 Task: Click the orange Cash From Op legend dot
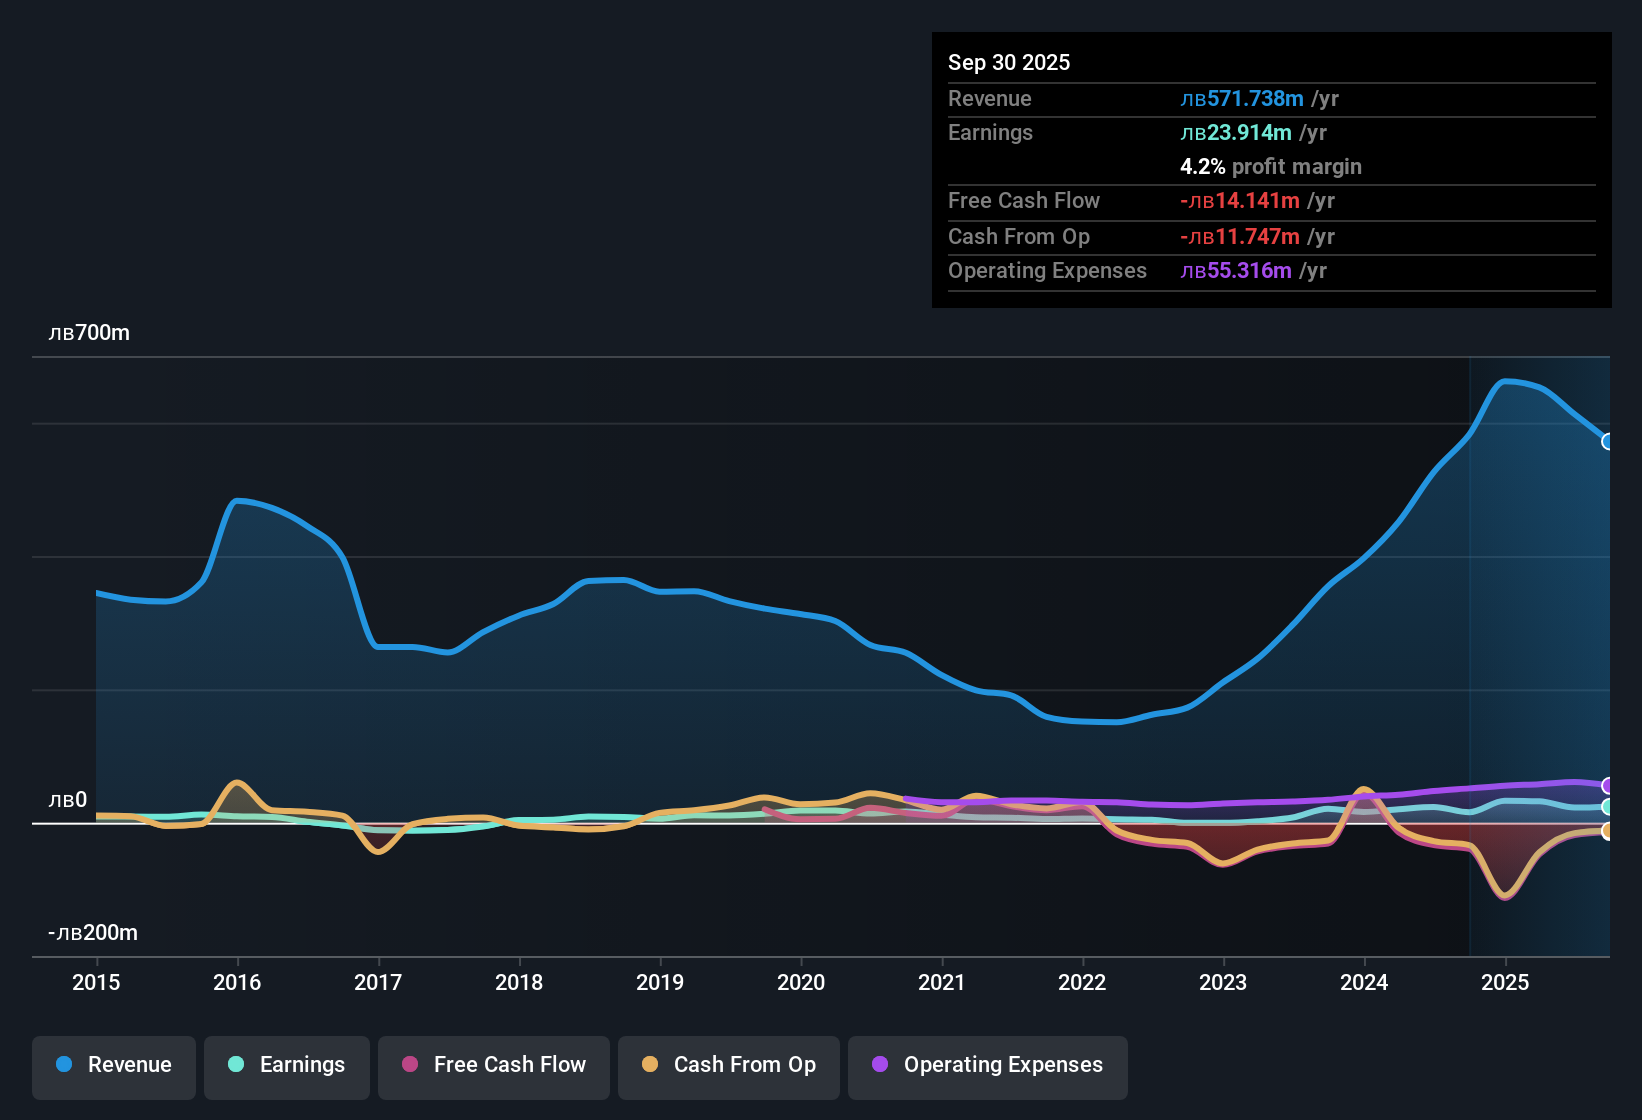pos(650,1065)
